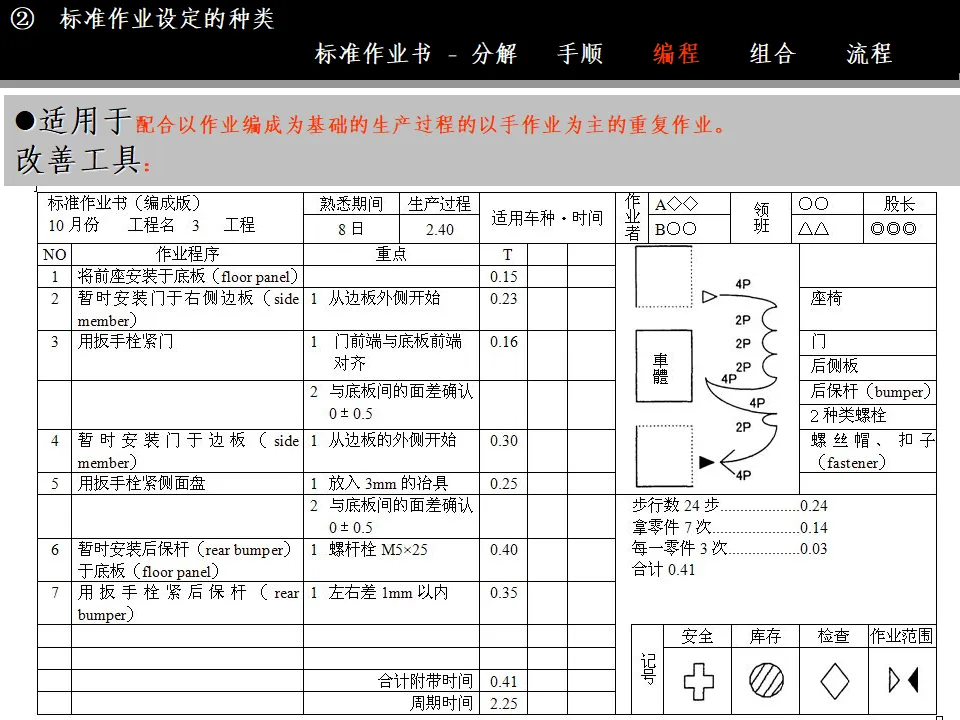960x720 pixels.
Task: Click 放入 3mm 的治具 key point
Action: 388,483
